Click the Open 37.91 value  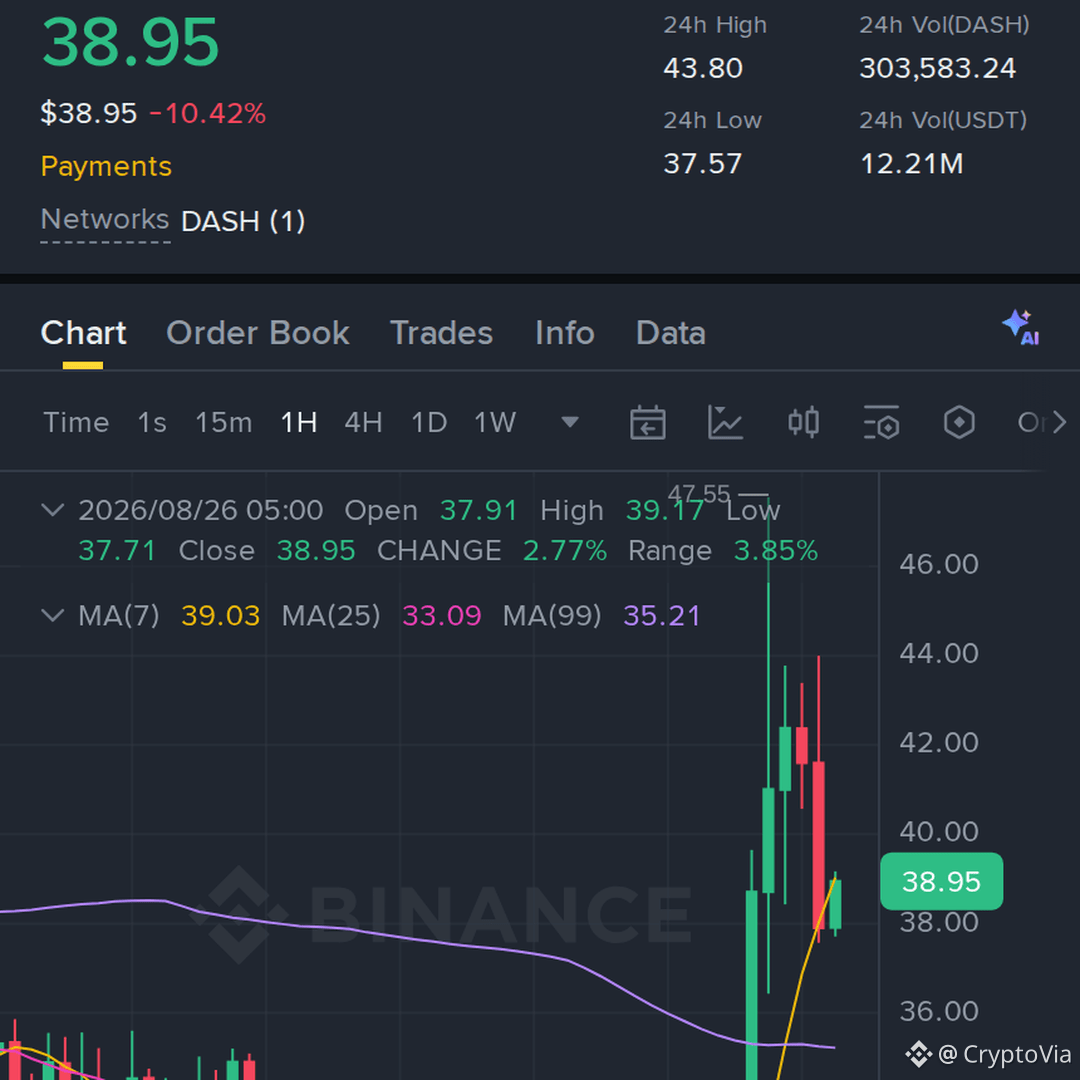click(479, 510)
